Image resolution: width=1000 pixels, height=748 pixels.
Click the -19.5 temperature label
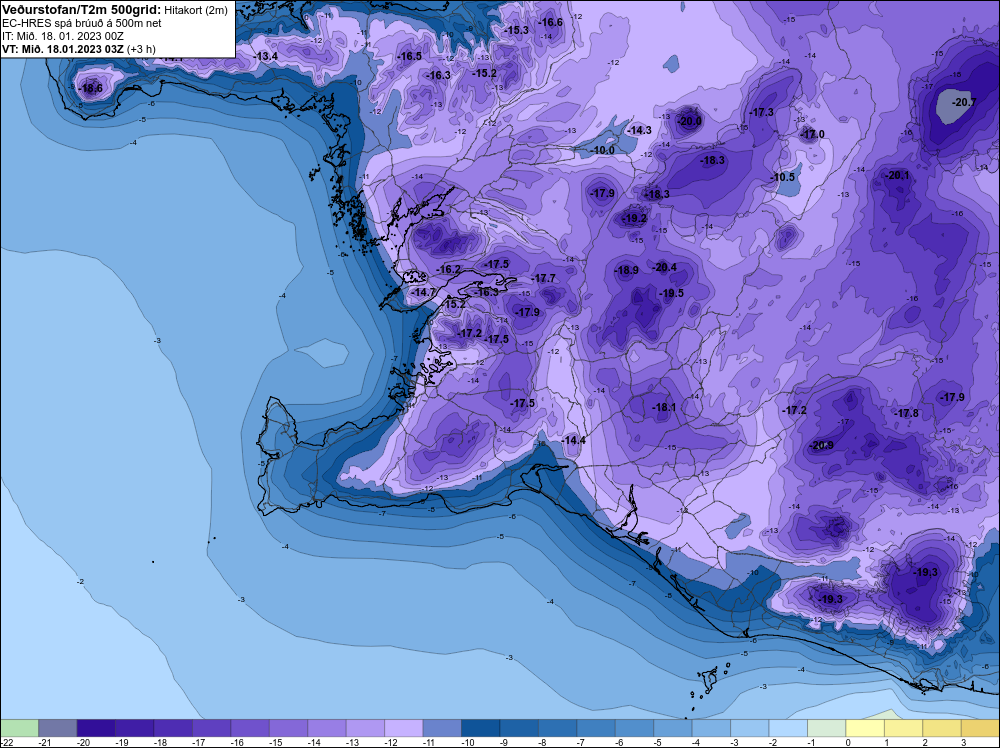coord(672,293)
